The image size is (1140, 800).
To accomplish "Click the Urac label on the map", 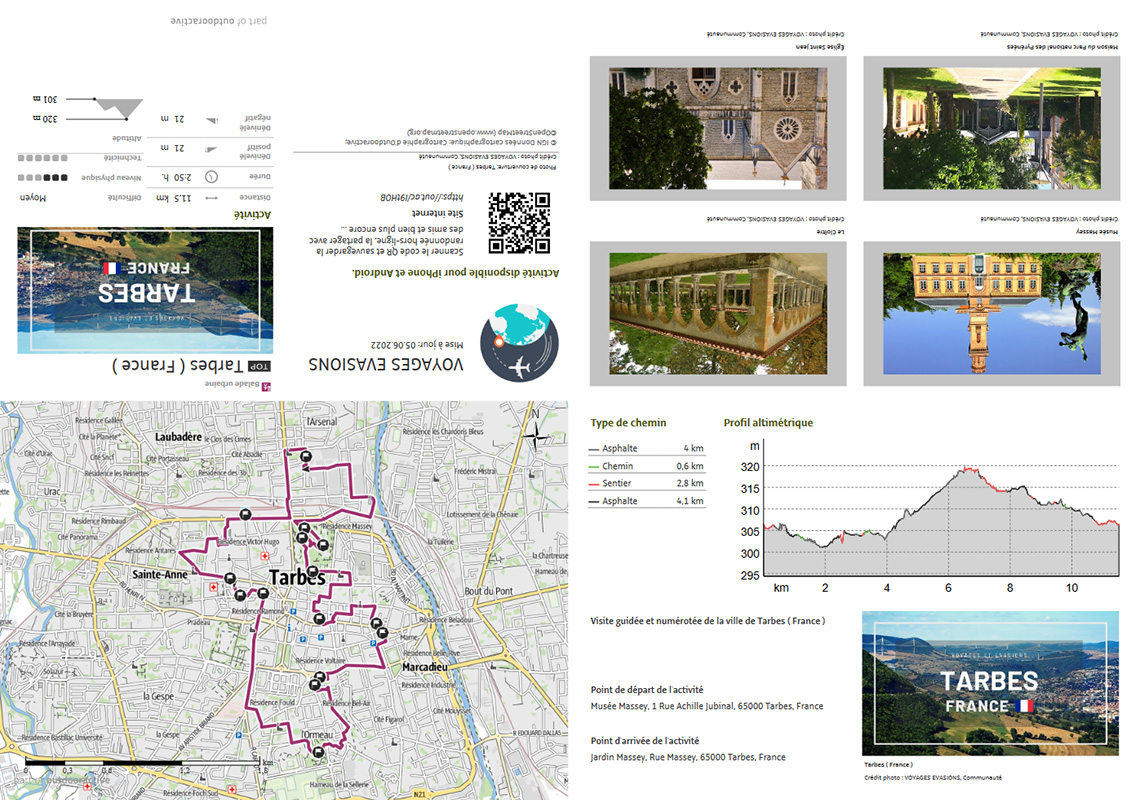I will [52, 492].
